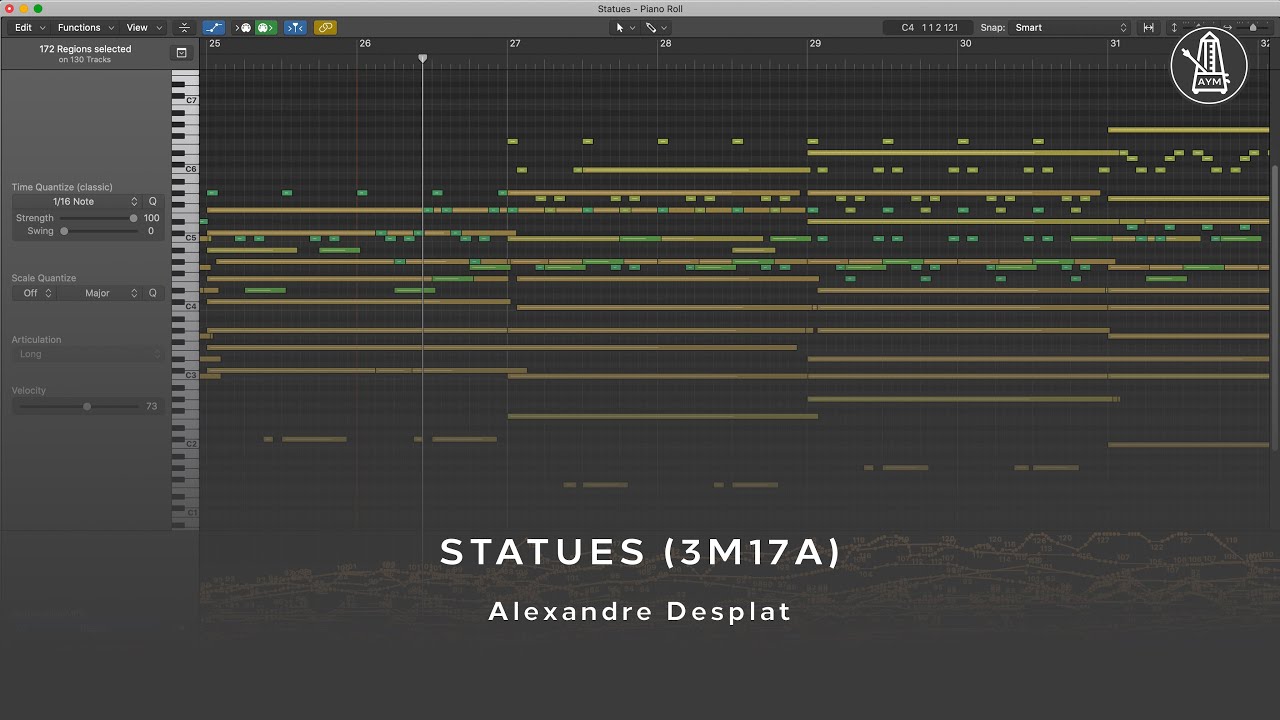
Task: Click the Velocity value 73
Action: [151, 406]
